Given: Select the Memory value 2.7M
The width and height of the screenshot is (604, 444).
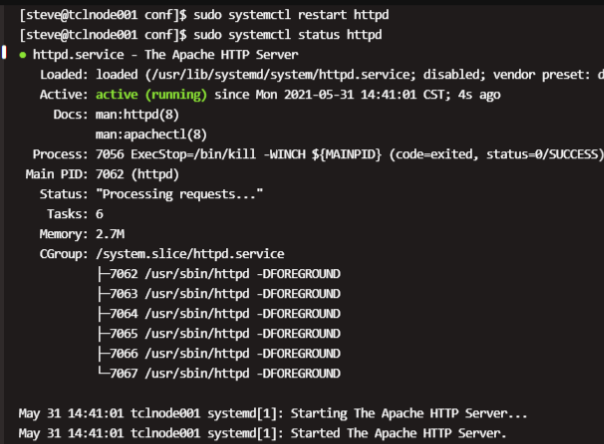Looking at the screenshot, I should pyautogui.click(x=108, y=233).
